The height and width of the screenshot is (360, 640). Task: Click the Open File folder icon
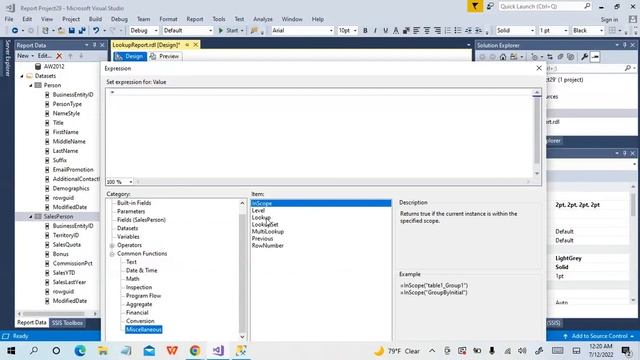point(61,31)
